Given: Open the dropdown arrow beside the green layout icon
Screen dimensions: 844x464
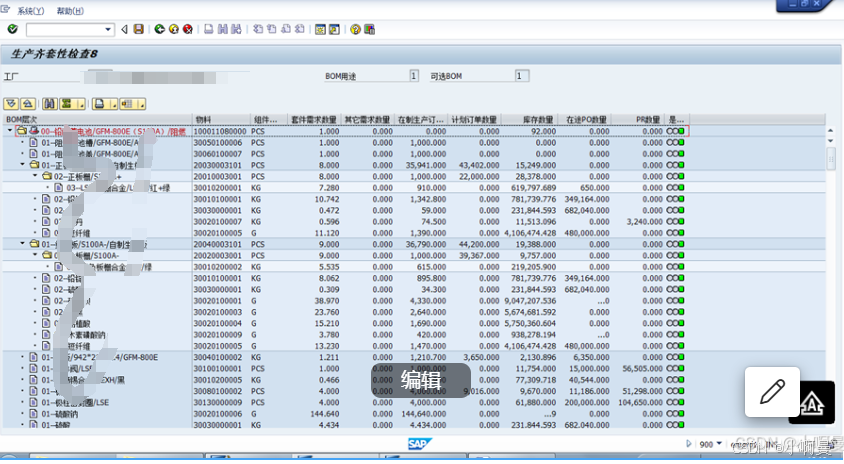Looking at the screenshot, I should pos(80,104).
